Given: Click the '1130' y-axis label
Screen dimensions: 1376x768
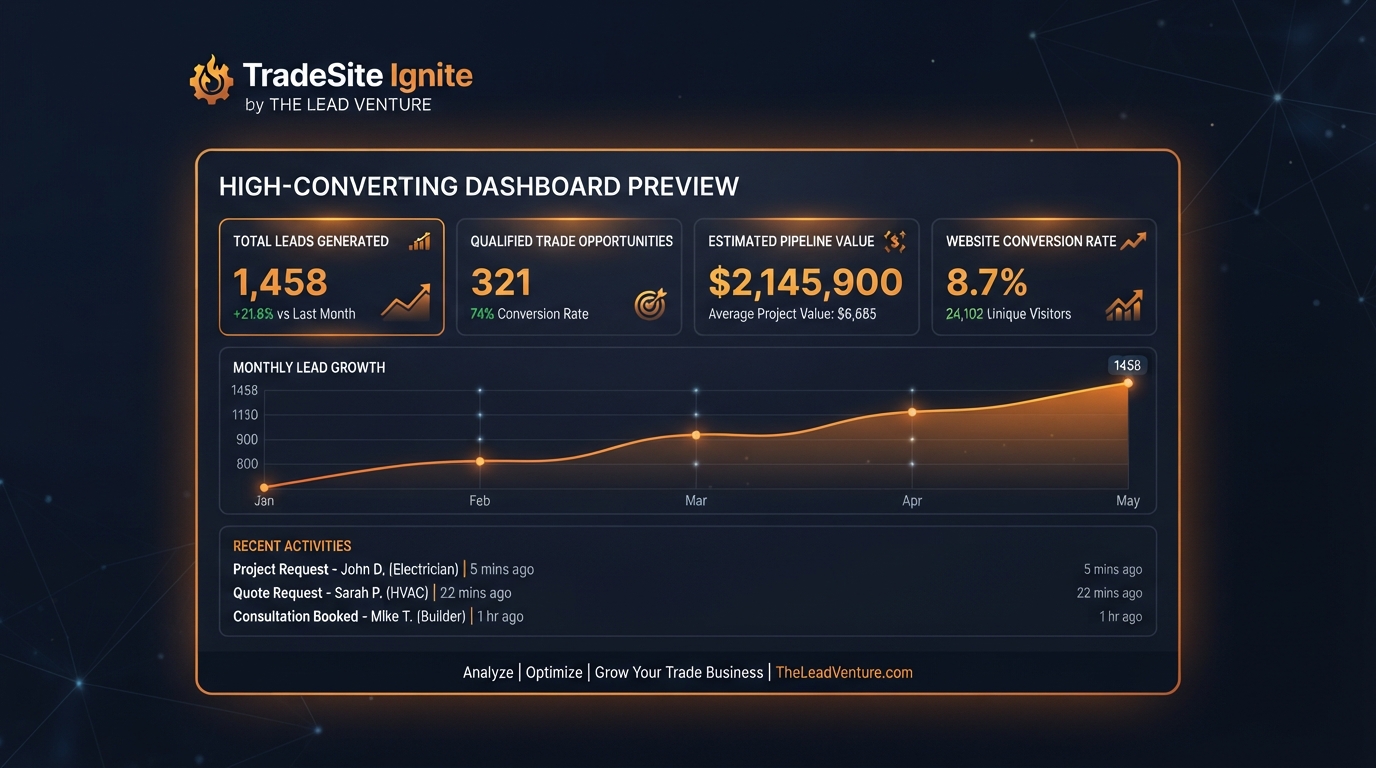Looking at the screenshot, I should [245, 415].
